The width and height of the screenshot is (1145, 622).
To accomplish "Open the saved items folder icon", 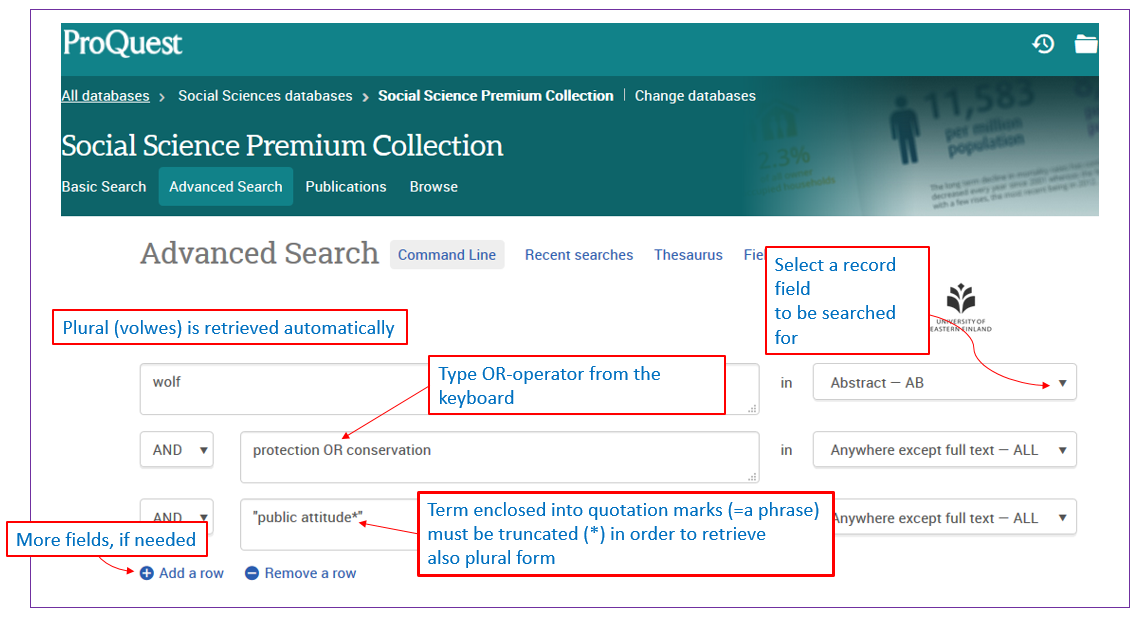I will pos(1086,44).
